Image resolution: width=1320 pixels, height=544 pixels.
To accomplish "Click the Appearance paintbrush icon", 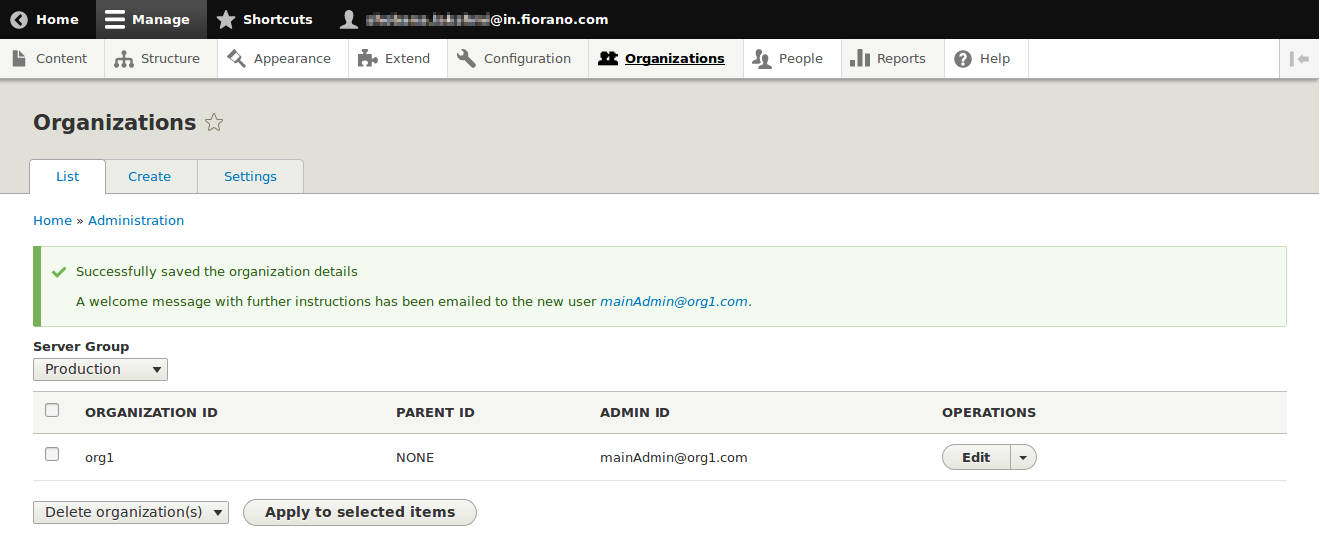I will coord(237,59).
